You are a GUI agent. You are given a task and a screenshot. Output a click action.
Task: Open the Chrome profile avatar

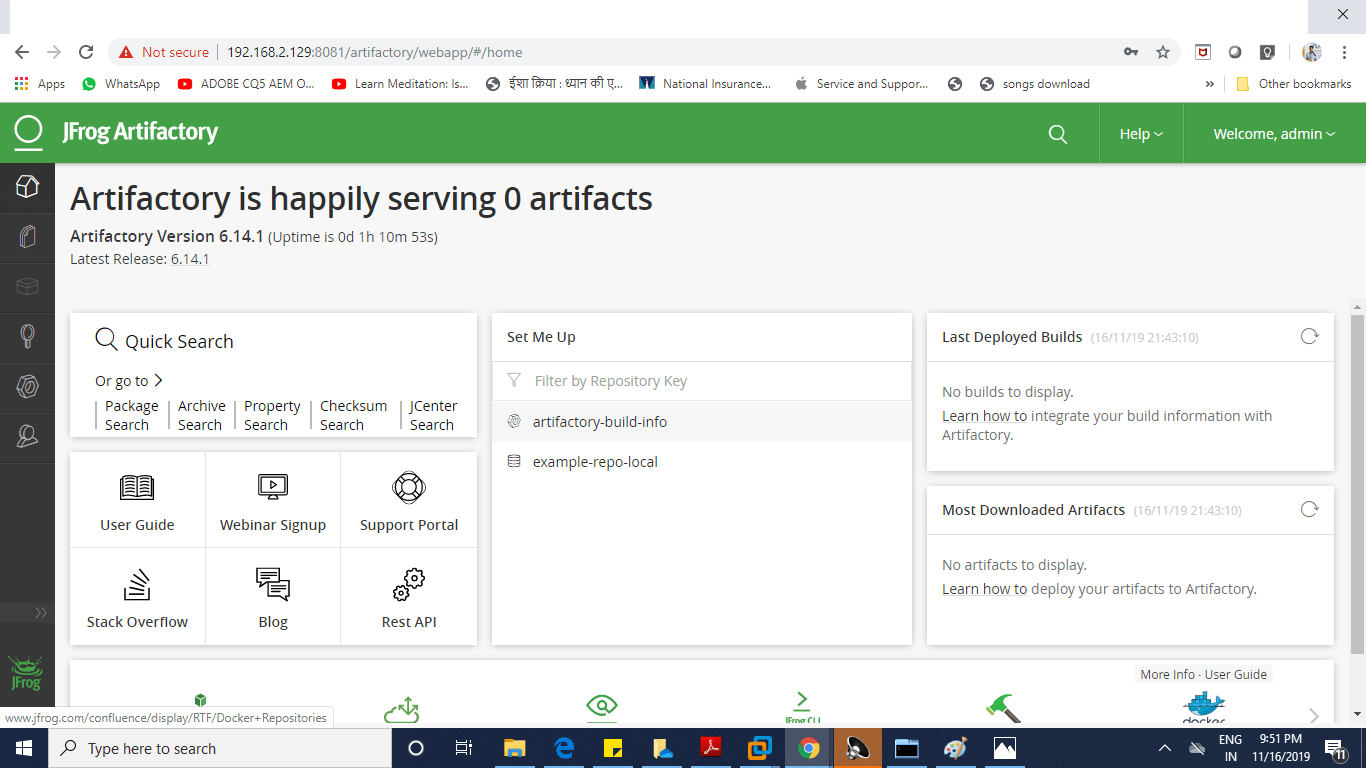(1312, 52)
